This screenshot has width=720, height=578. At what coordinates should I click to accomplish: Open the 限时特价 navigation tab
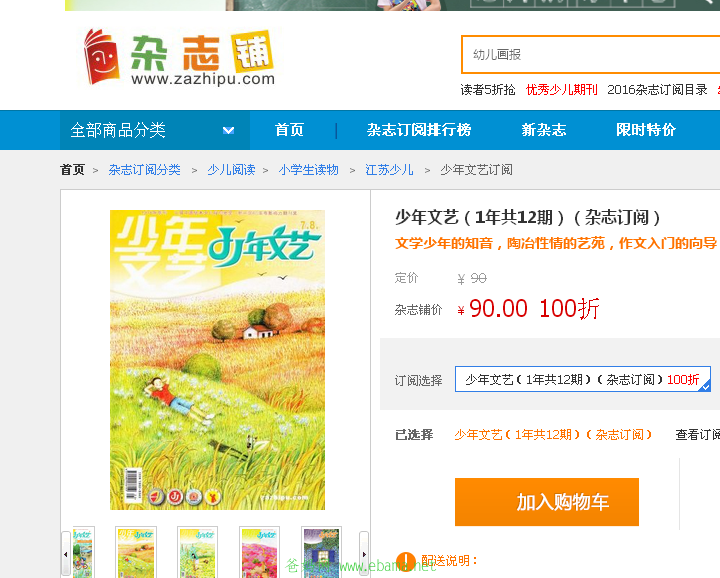pos(646,130)
